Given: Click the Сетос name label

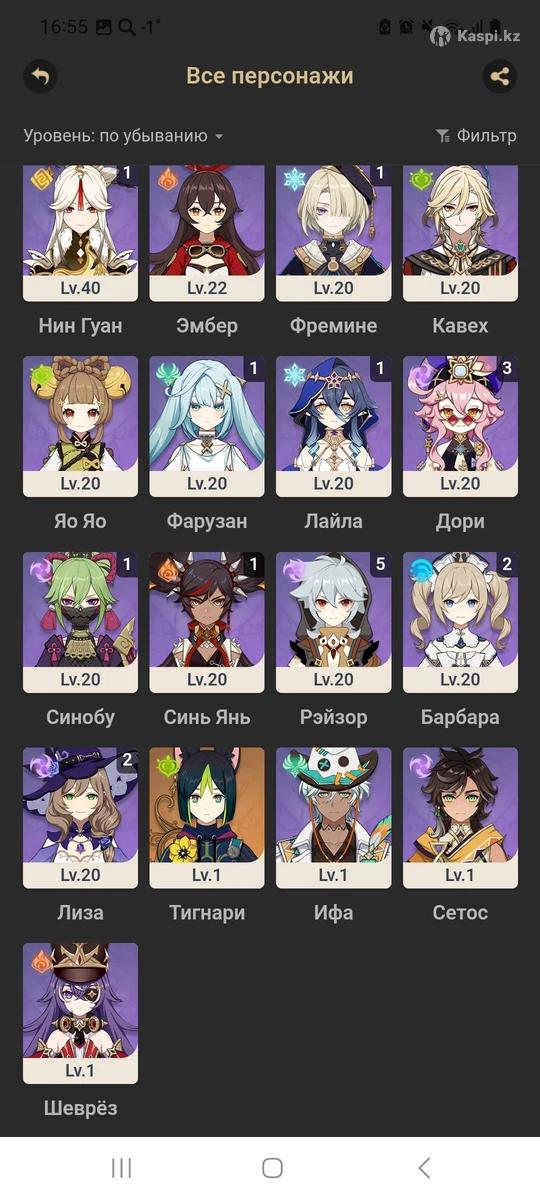Looking at the screenshot, I should [461, 912].
